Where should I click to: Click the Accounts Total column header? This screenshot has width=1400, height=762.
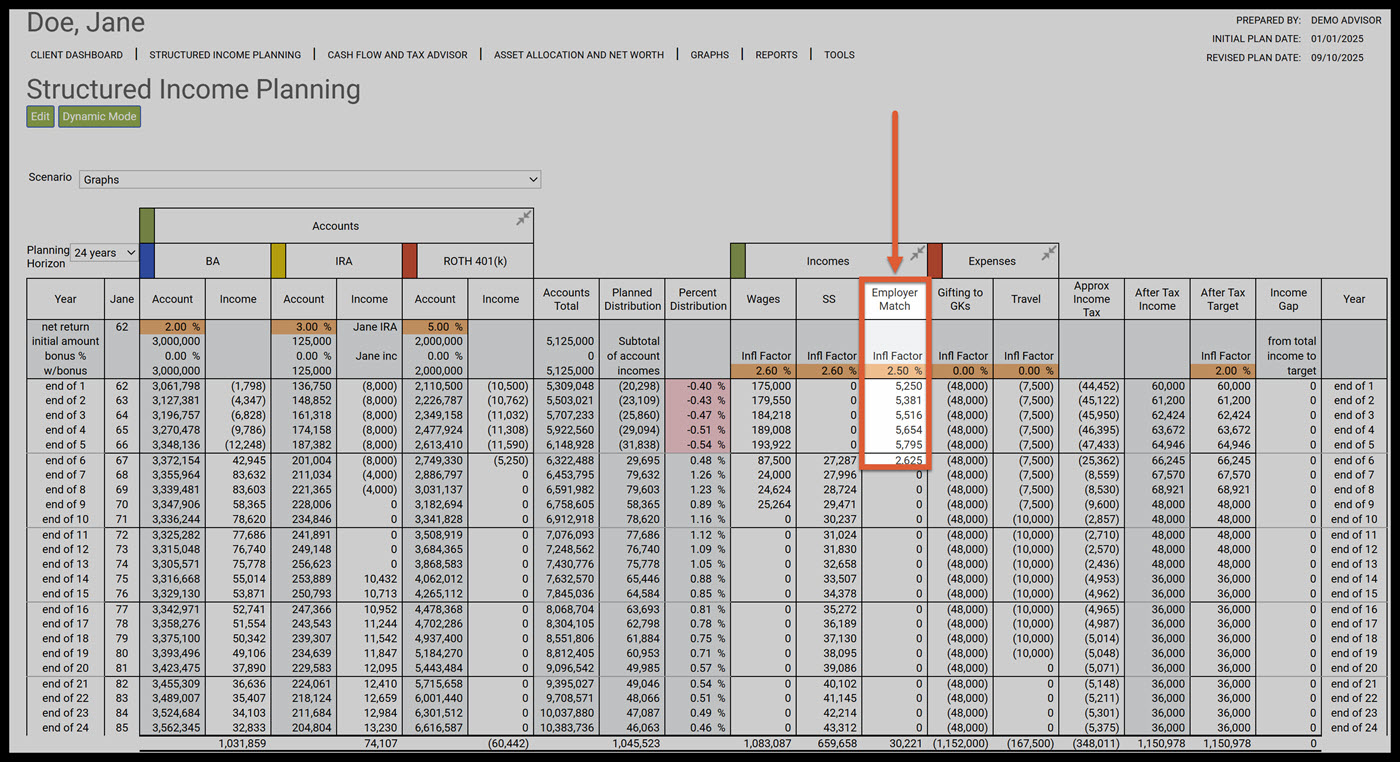566,299
